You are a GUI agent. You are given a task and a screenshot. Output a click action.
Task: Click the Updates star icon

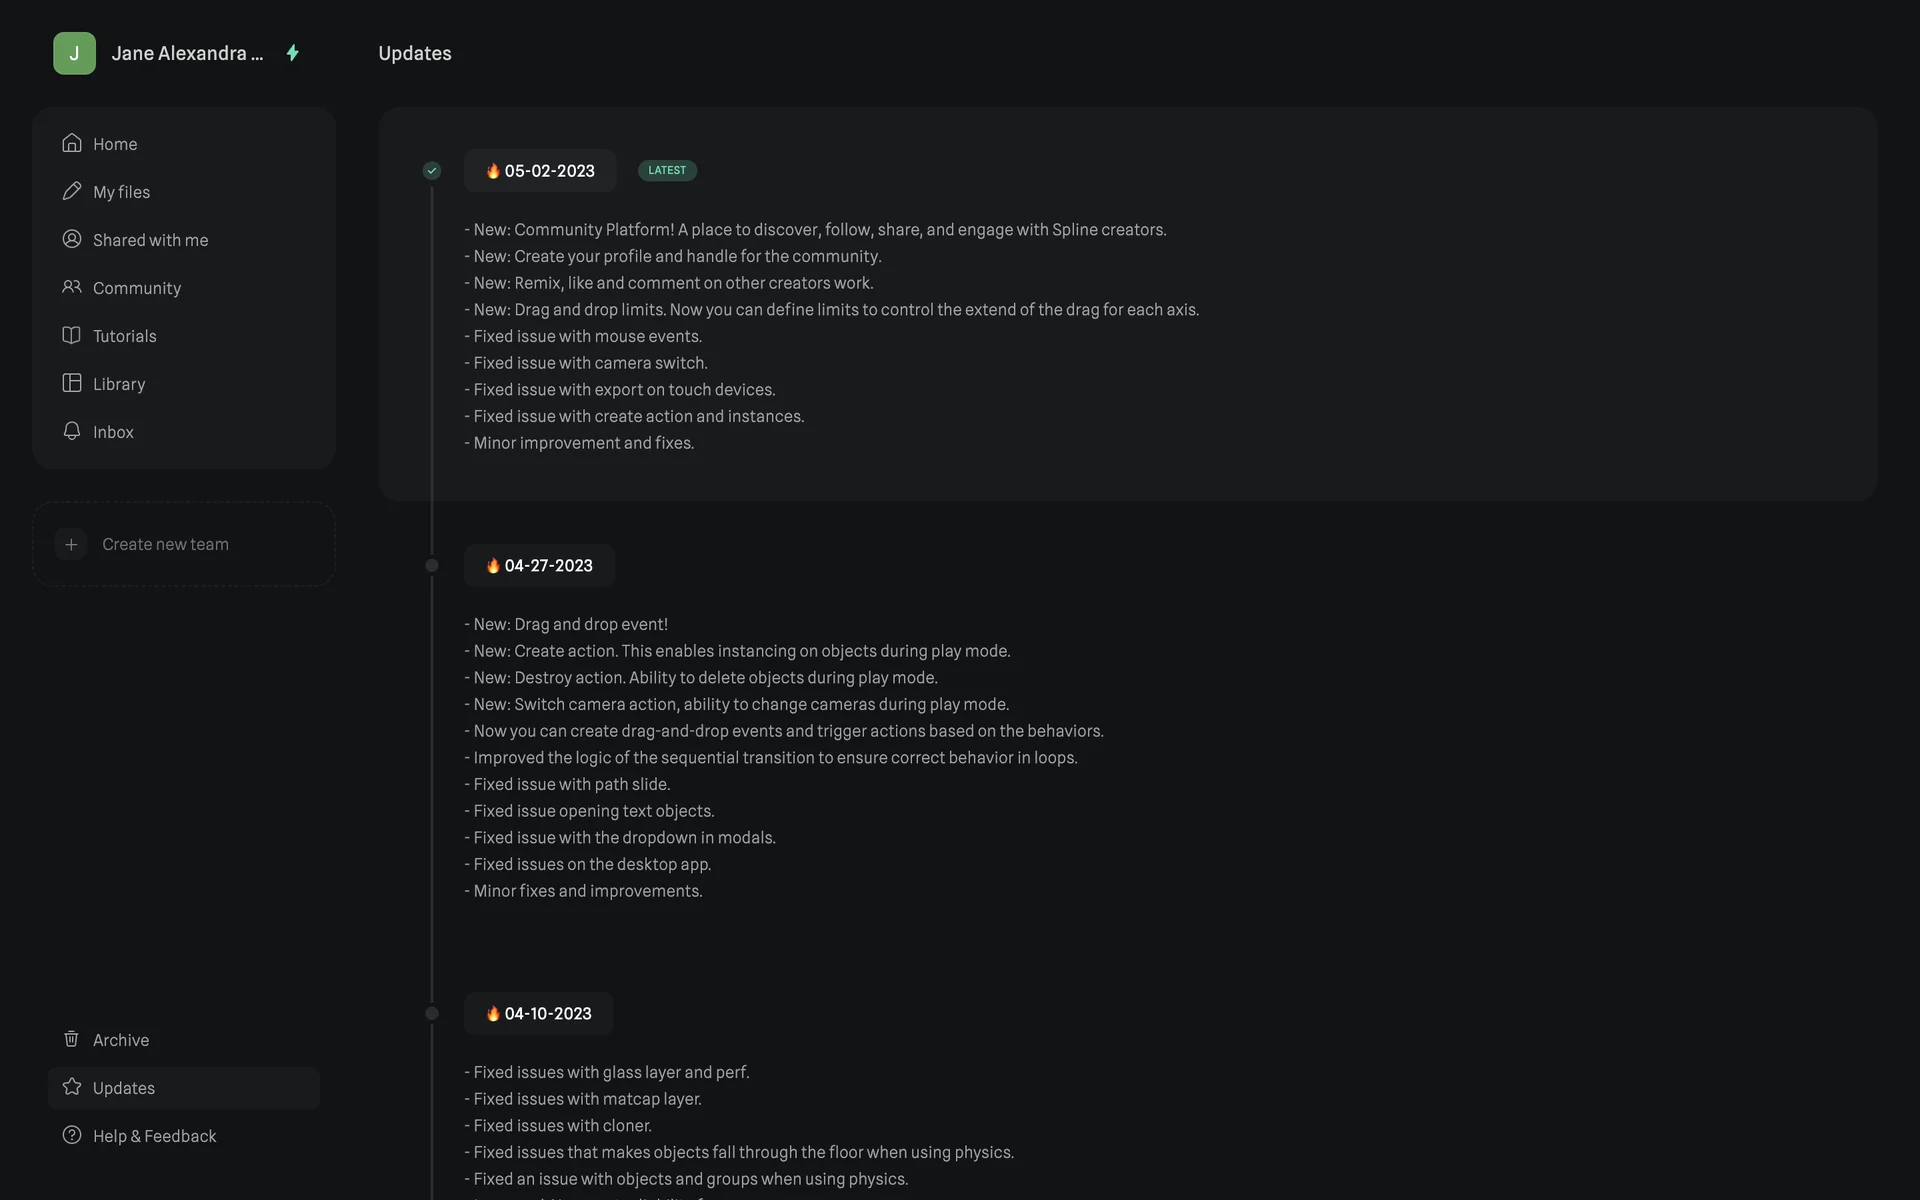tap(71, 1087)
